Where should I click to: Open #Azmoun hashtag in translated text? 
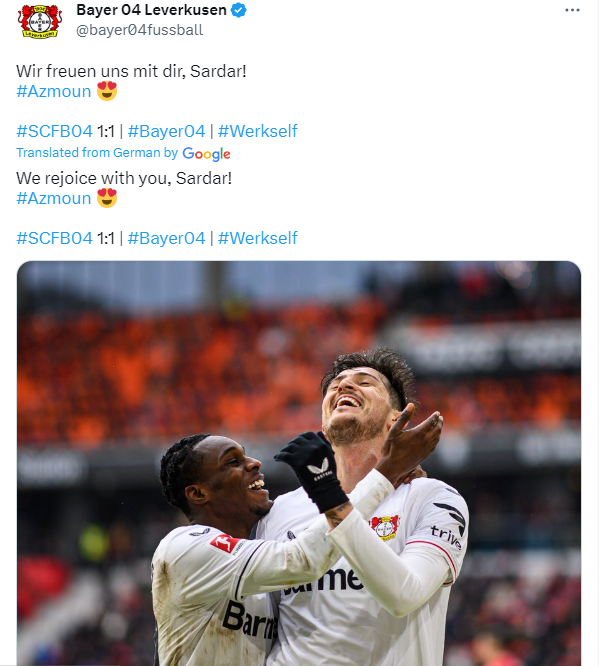(54, 198)
